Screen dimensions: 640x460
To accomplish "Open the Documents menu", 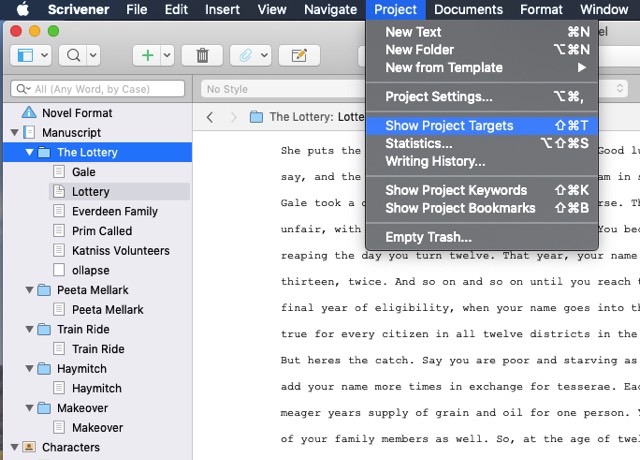I will (x=468, y=9).
